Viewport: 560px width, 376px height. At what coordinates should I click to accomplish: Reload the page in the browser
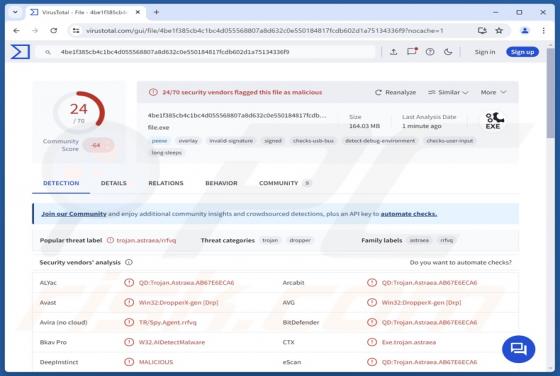54,31
